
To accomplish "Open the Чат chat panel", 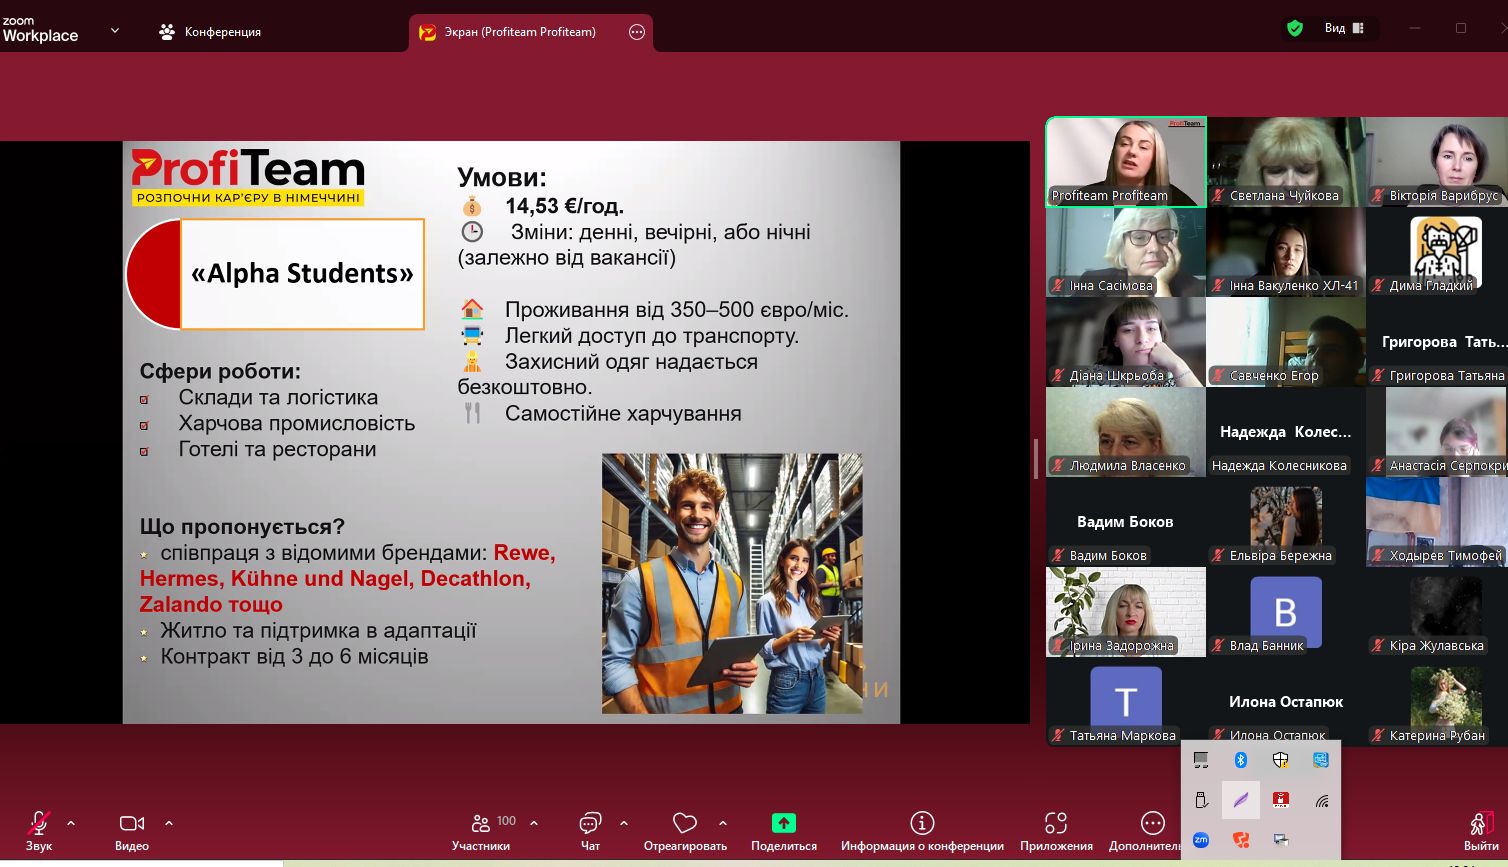I will tap(590, 832).
